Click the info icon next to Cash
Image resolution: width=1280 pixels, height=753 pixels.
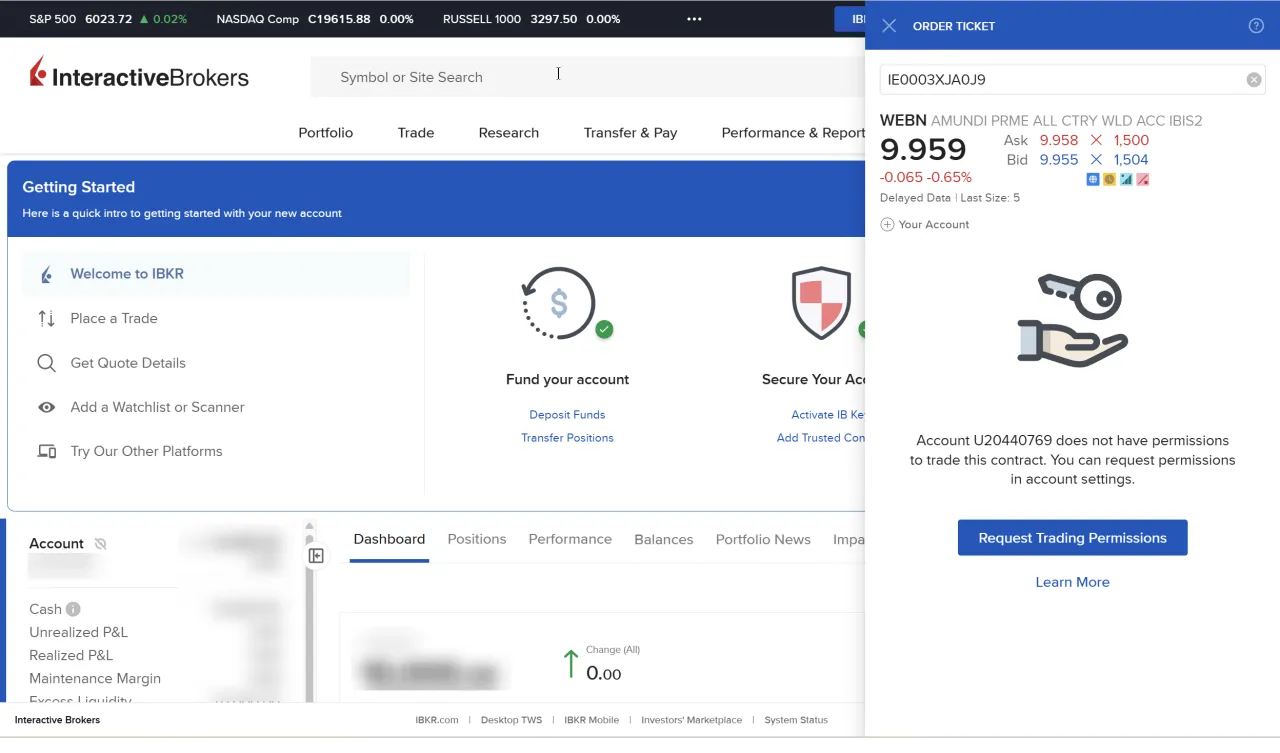73,609
